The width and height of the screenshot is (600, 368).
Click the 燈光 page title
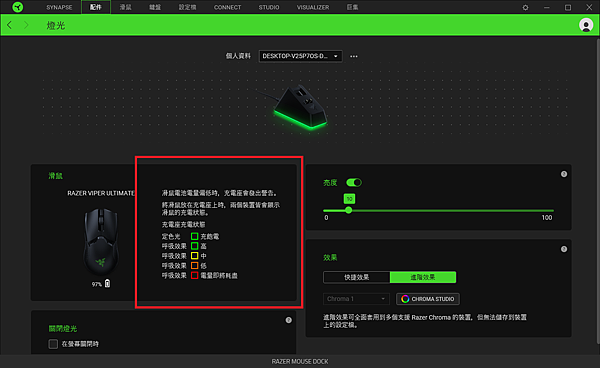pyautogui.click(x=56, y=26)
